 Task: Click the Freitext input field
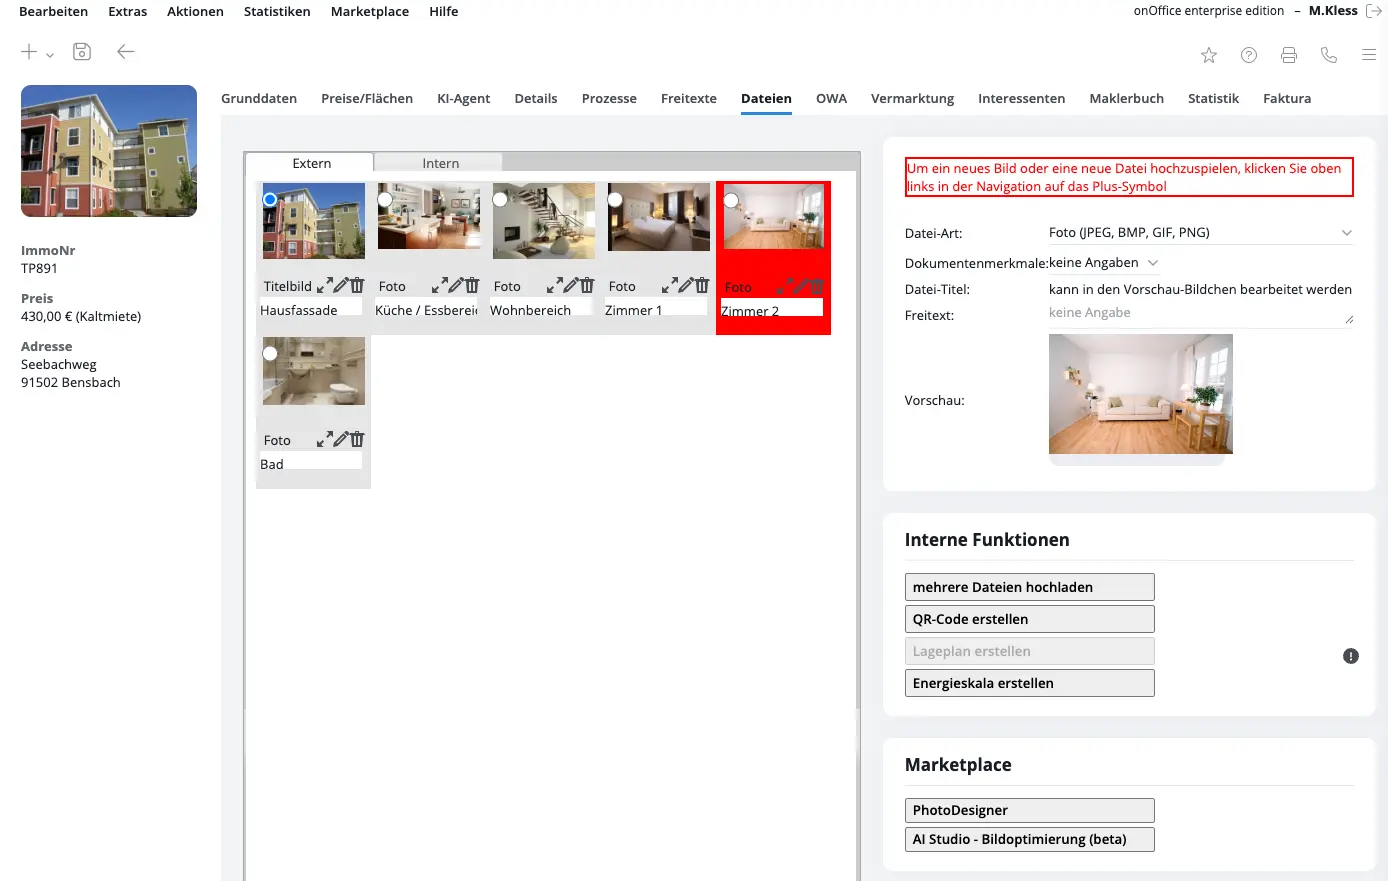[1200, 312]
